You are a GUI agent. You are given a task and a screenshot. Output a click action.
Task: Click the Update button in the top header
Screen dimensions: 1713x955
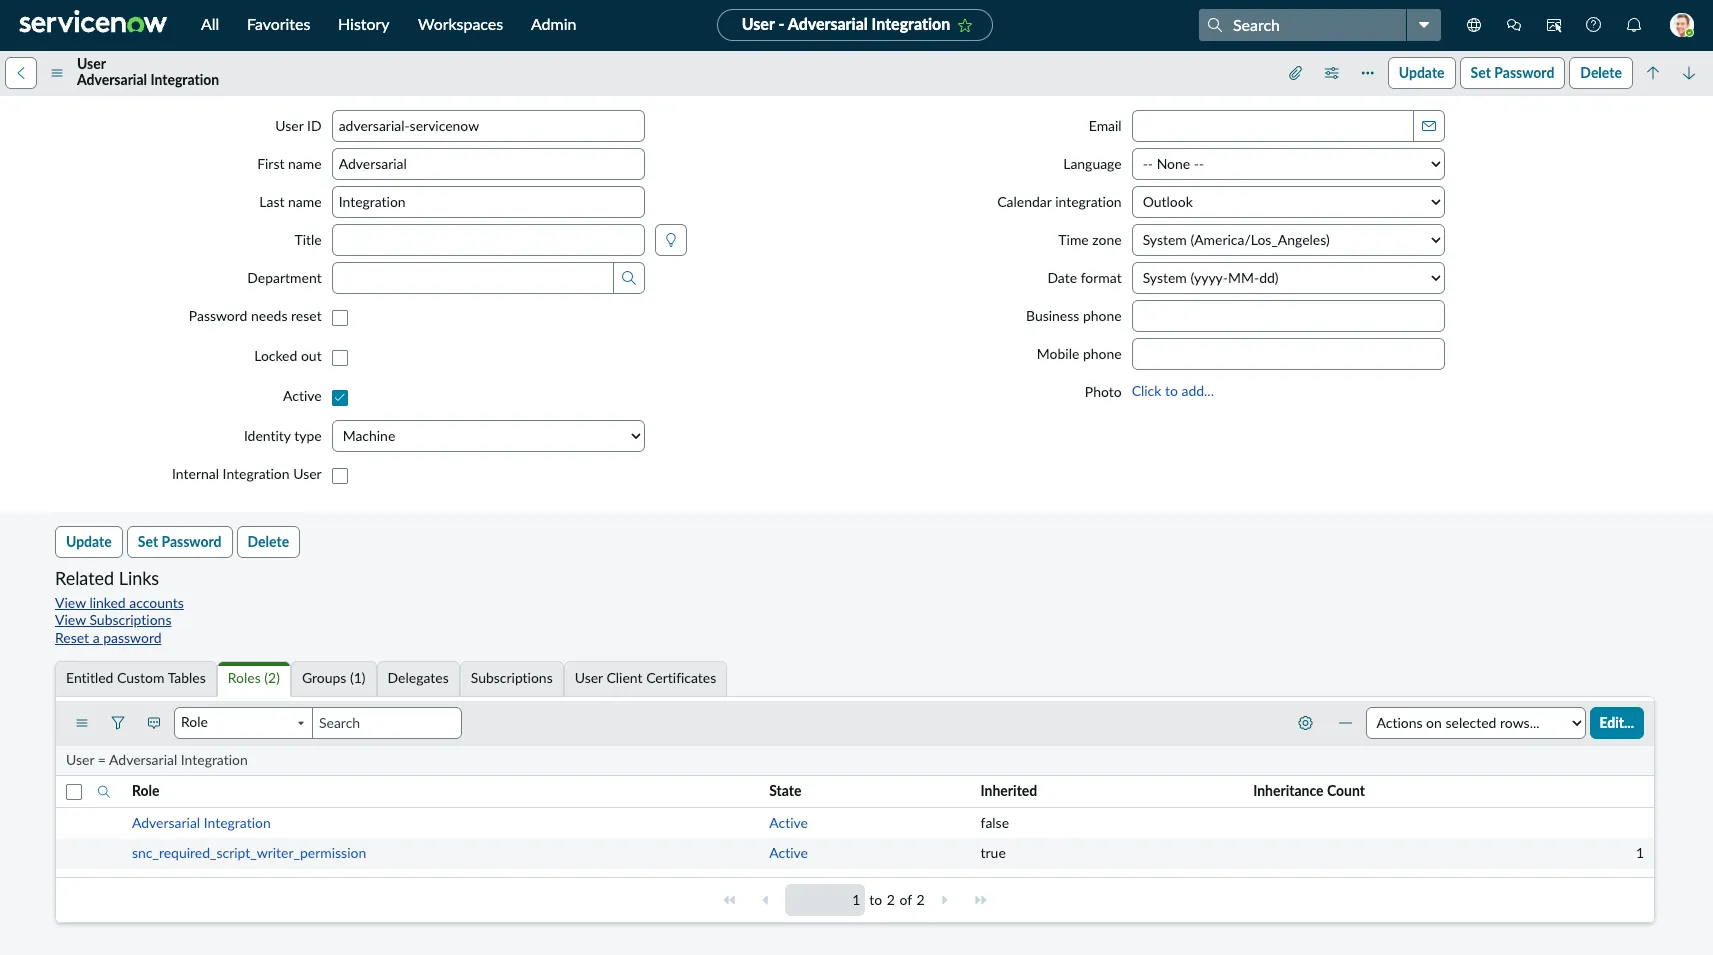(1421, 73)
